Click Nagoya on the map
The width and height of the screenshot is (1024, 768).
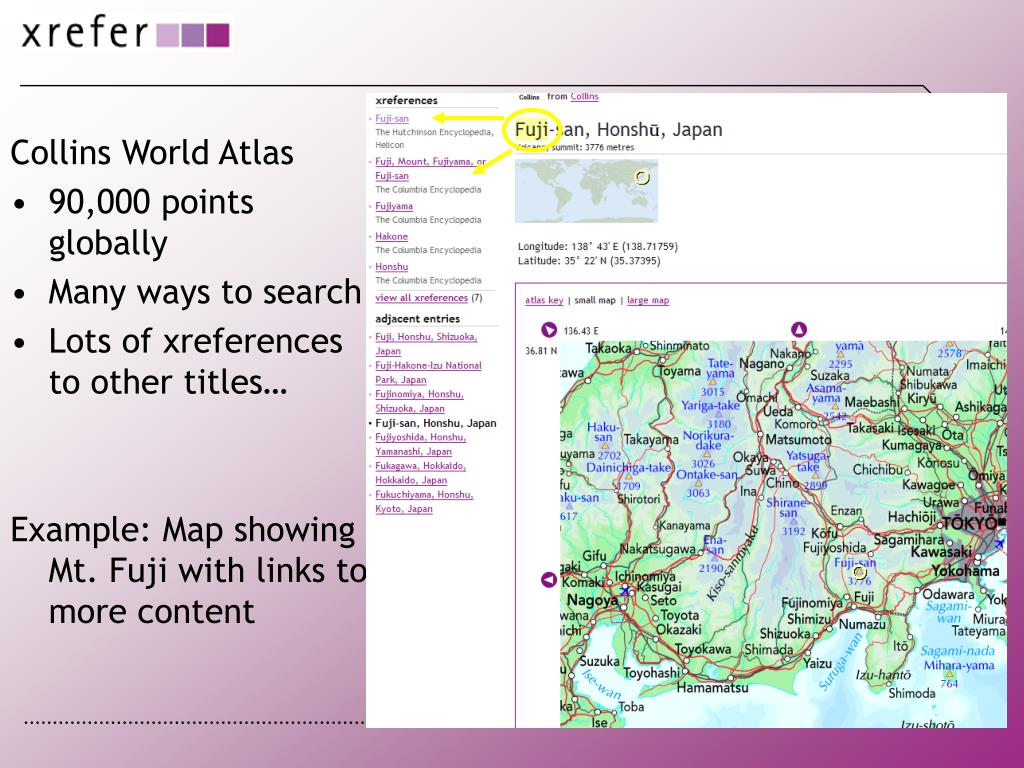pyautogui.click(x=592, y=600)
